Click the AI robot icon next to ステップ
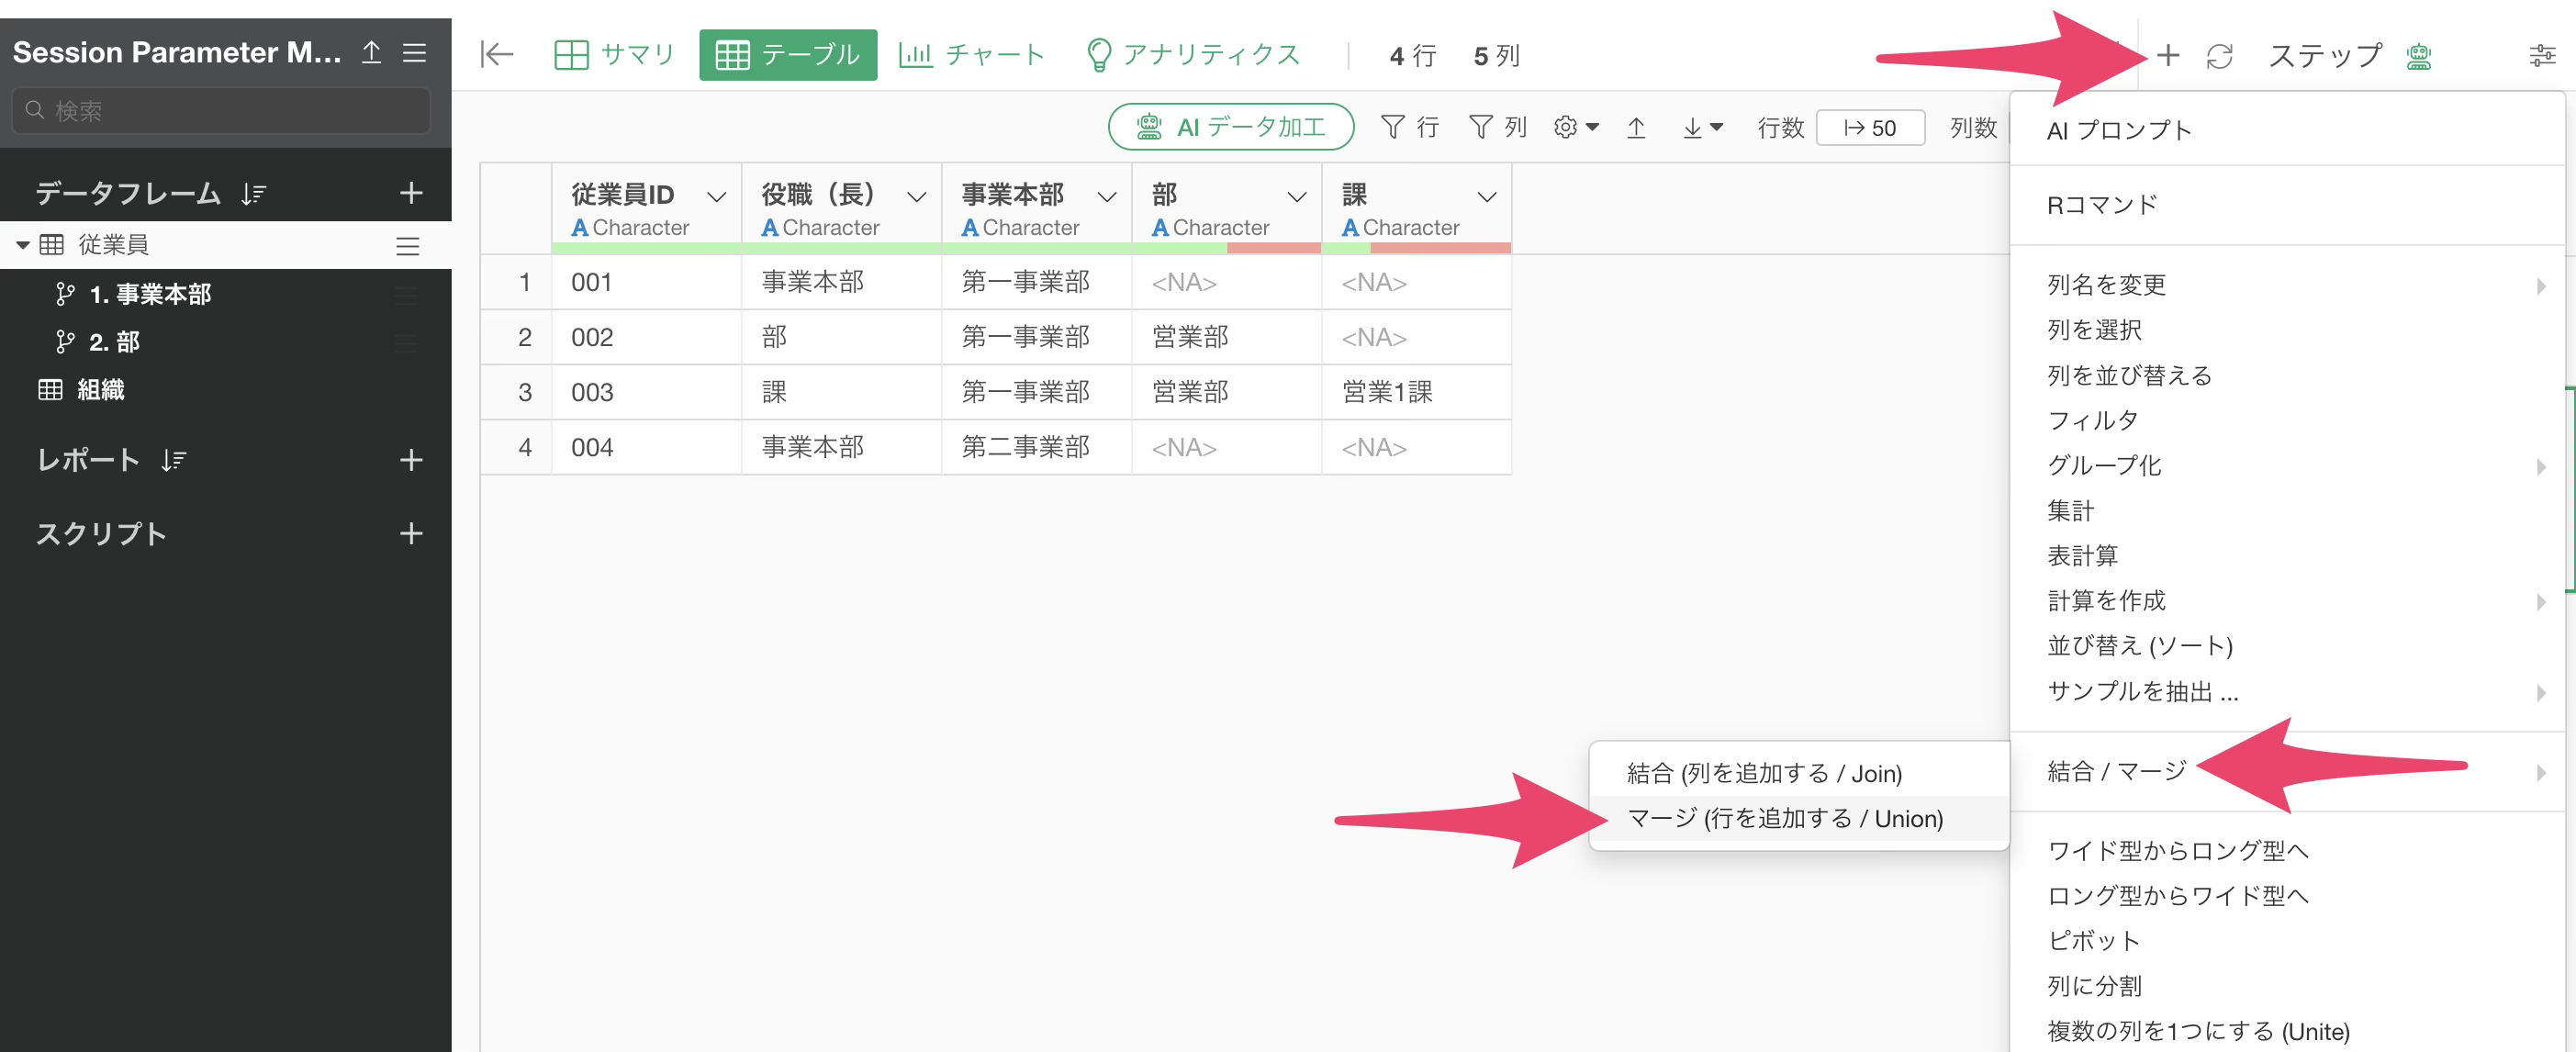The width and height of the screenshot is (2576, 1052). point(2418,57)
